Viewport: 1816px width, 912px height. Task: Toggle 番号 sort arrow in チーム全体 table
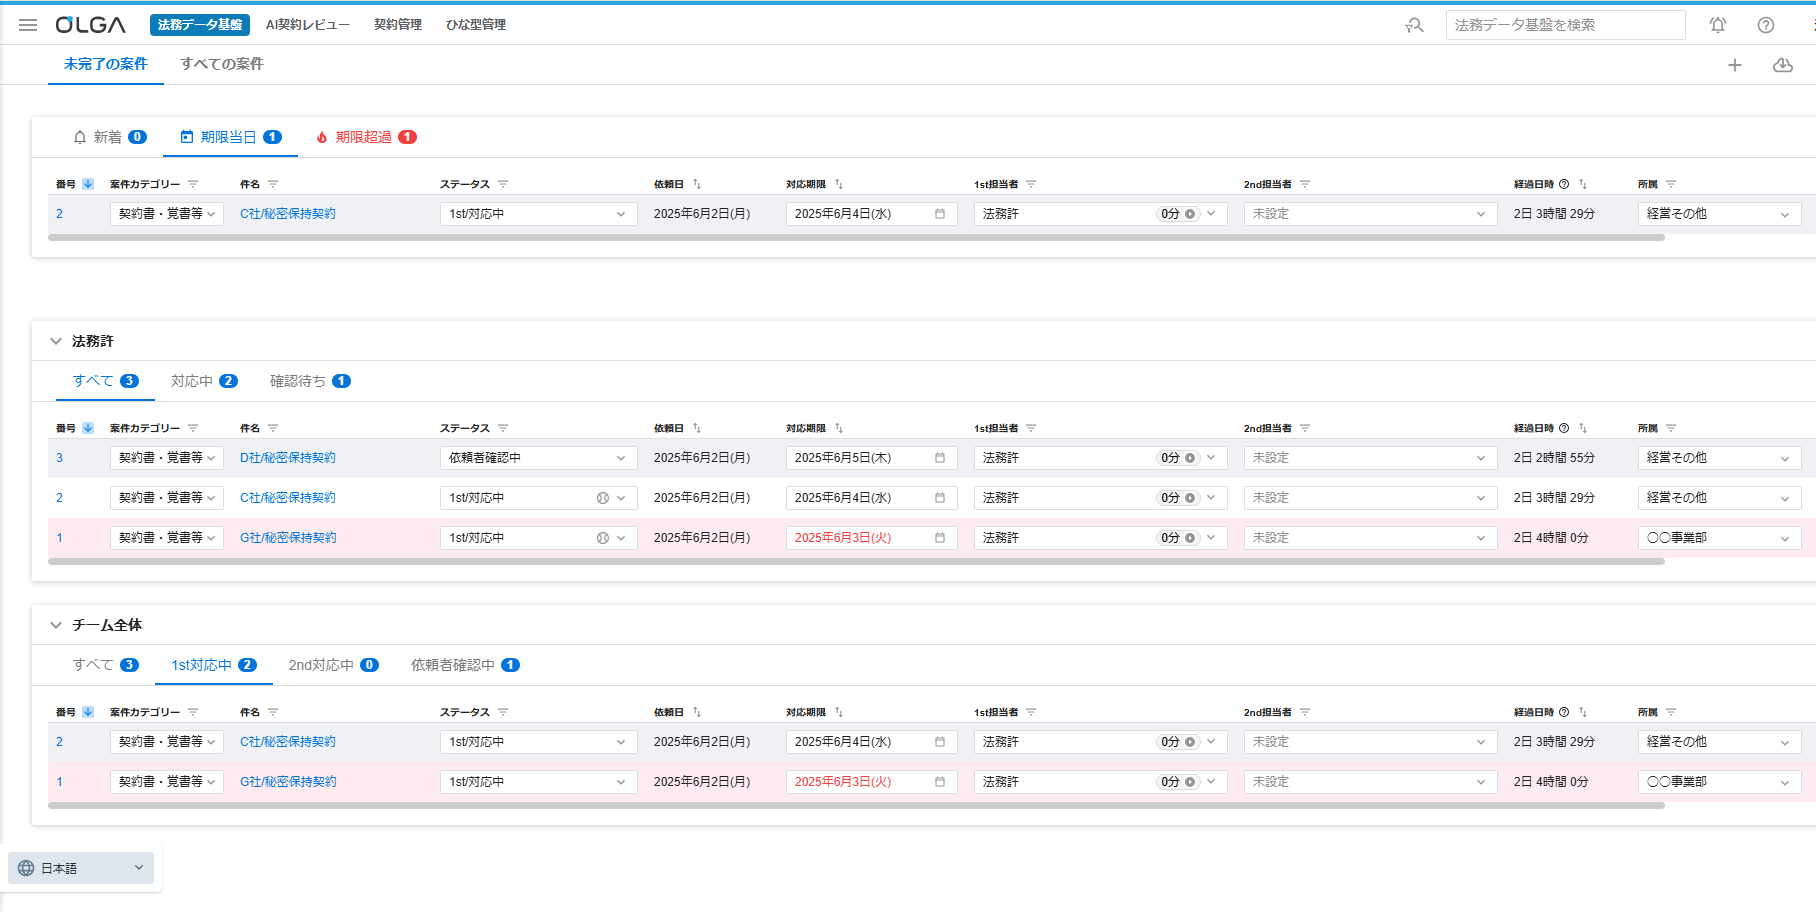click(x=88, y=712)
